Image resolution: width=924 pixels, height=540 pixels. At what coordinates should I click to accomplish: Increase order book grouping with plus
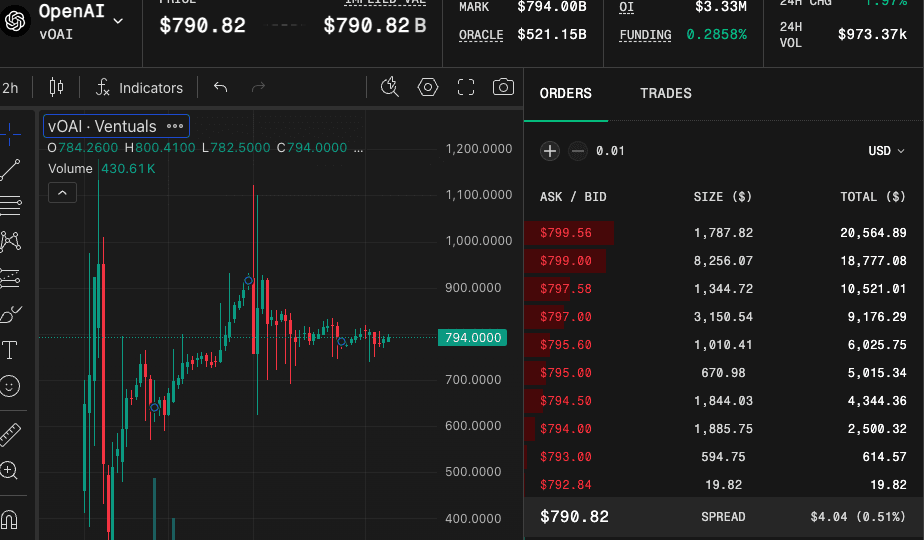(x=550, y=151)
